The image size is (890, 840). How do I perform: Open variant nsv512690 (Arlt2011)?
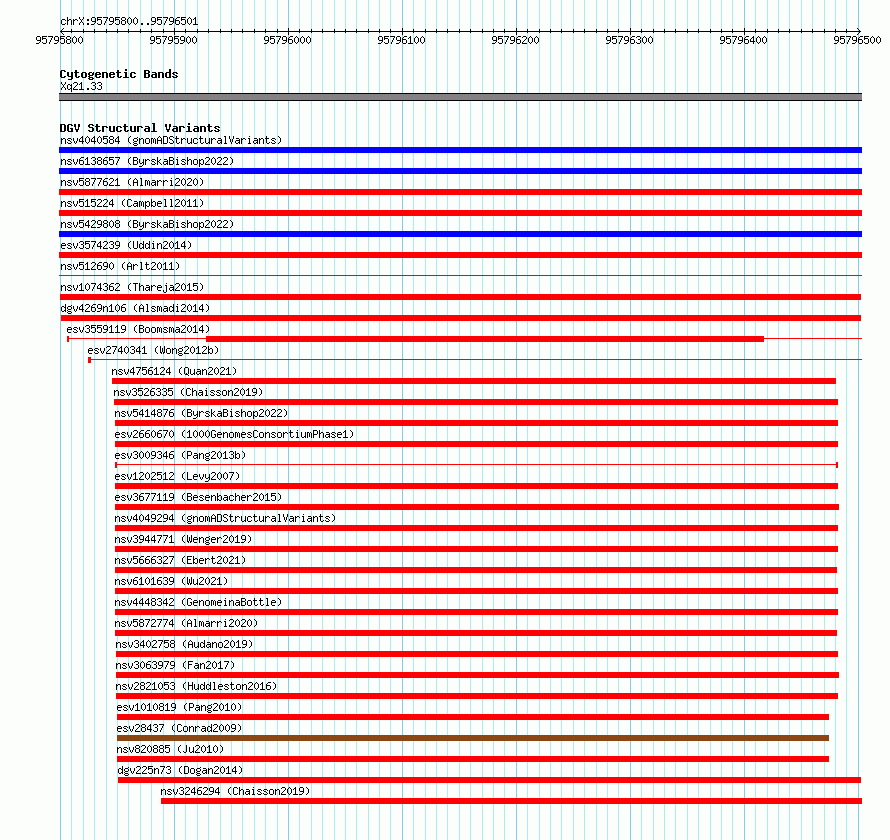[x=120, y=266]
